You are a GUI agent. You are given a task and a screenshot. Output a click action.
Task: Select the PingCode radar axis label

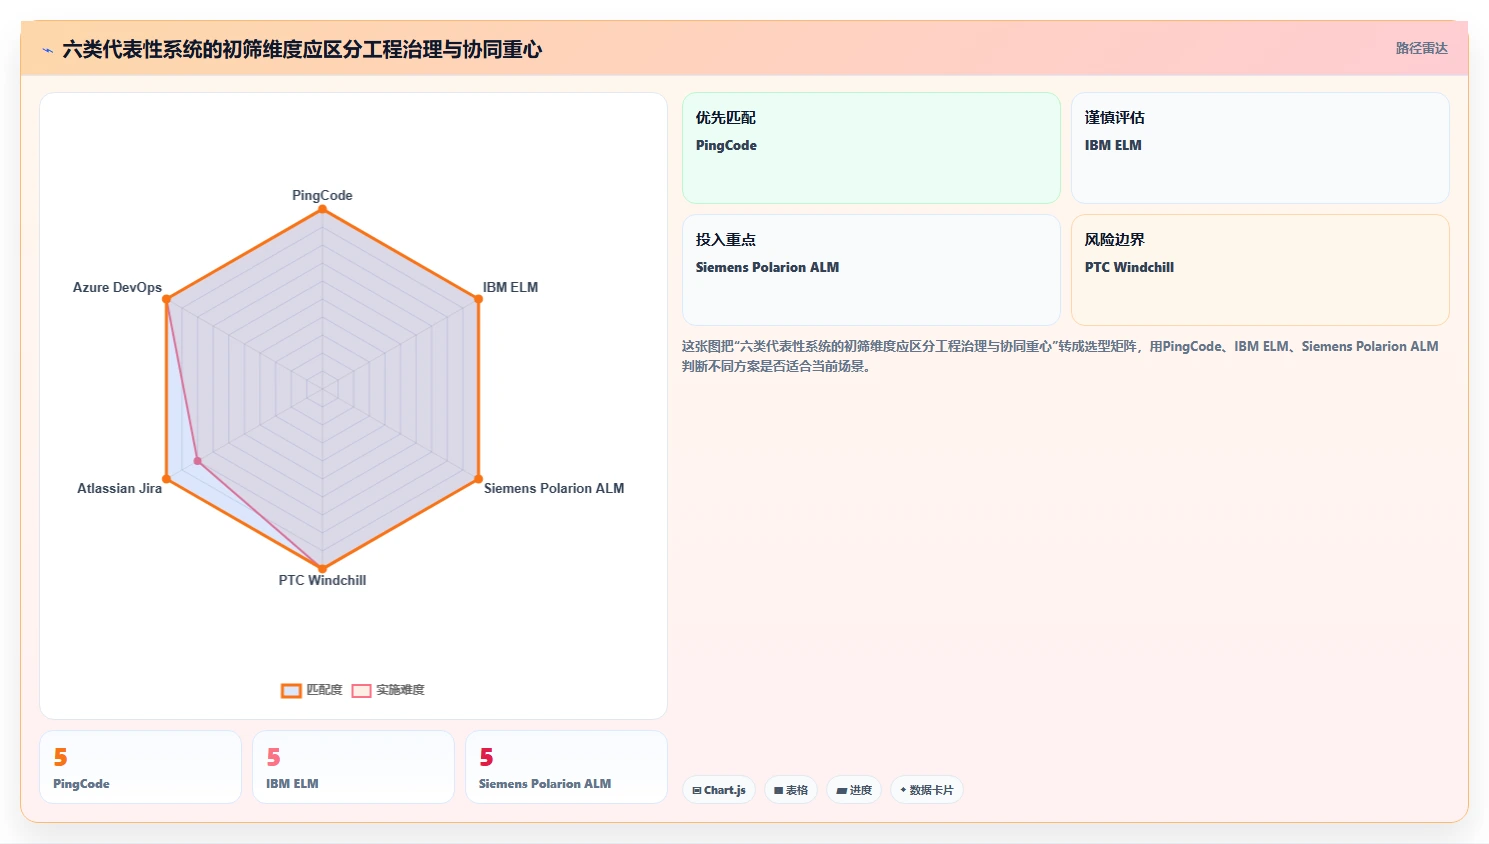pyautogui.click(x=322, y=195)
